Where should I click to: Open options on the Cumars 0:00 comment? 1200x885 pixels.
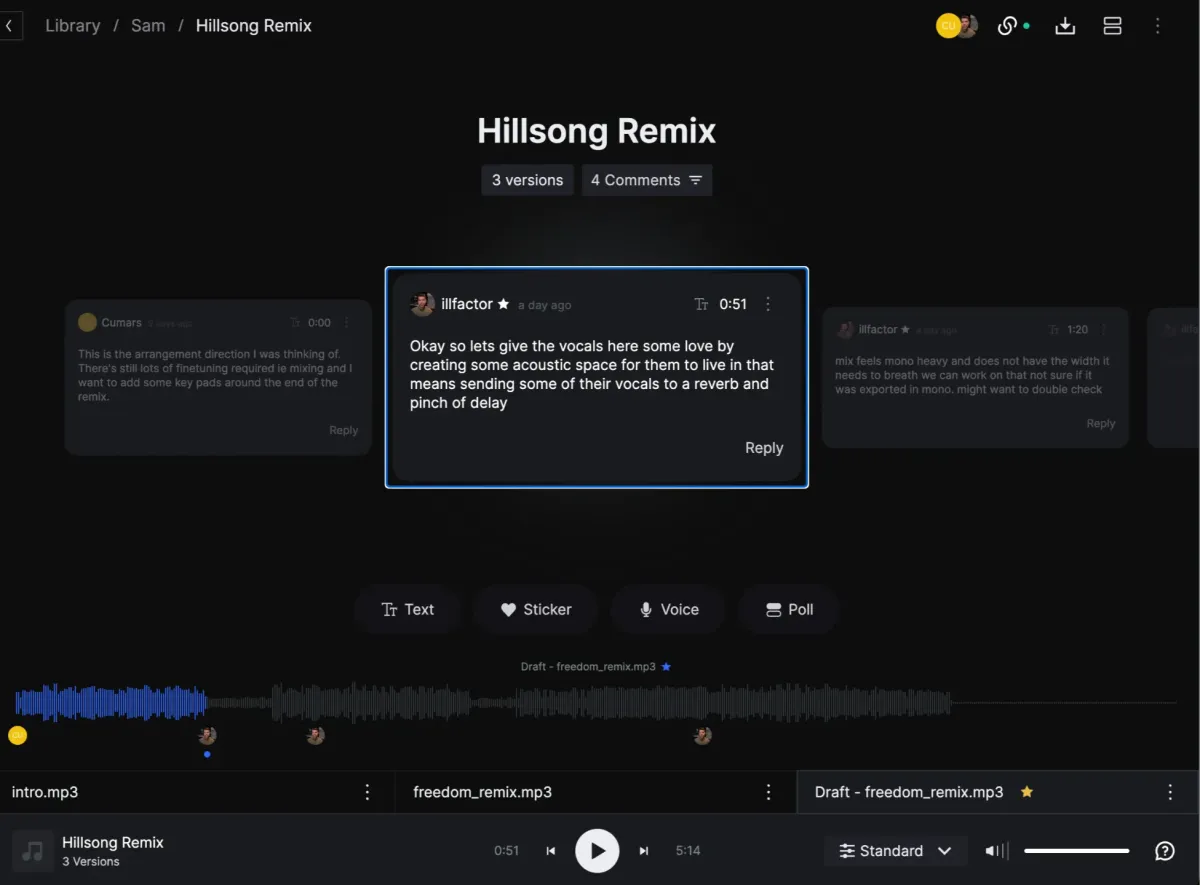[347, 322]
